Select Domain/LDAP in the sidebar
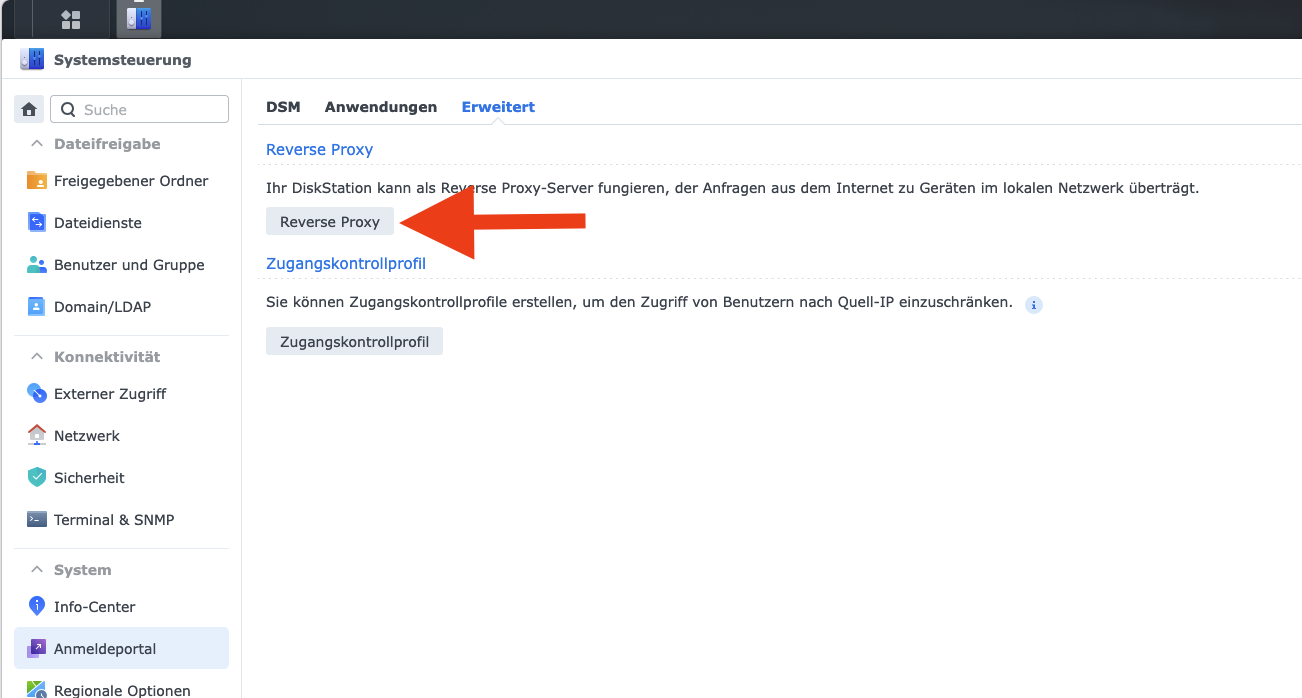 coord(121,307)
